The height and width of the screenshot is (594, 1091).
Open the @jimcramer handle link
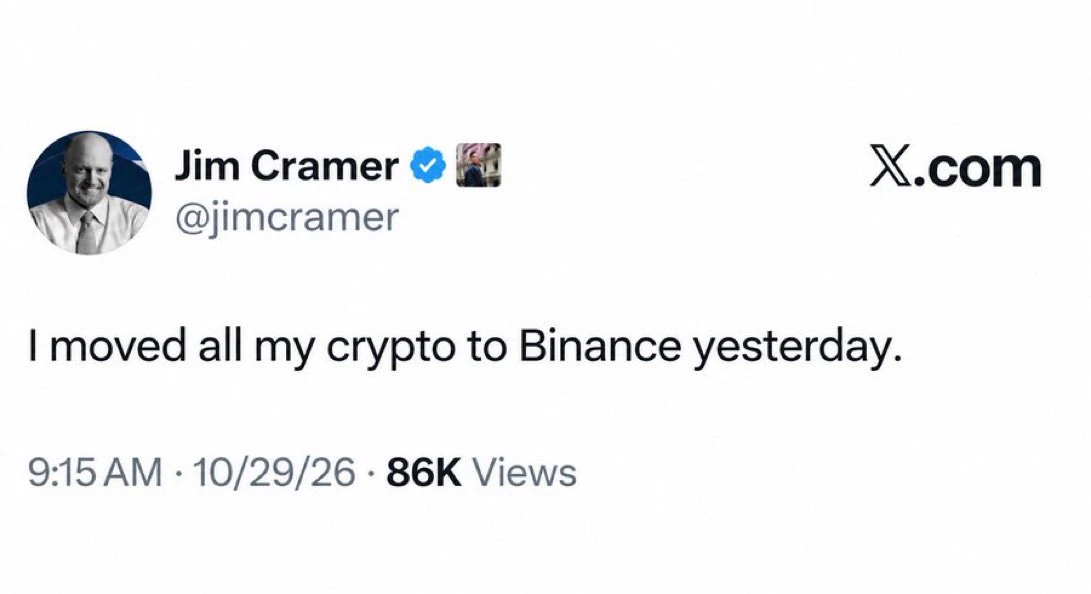point(287,217)
